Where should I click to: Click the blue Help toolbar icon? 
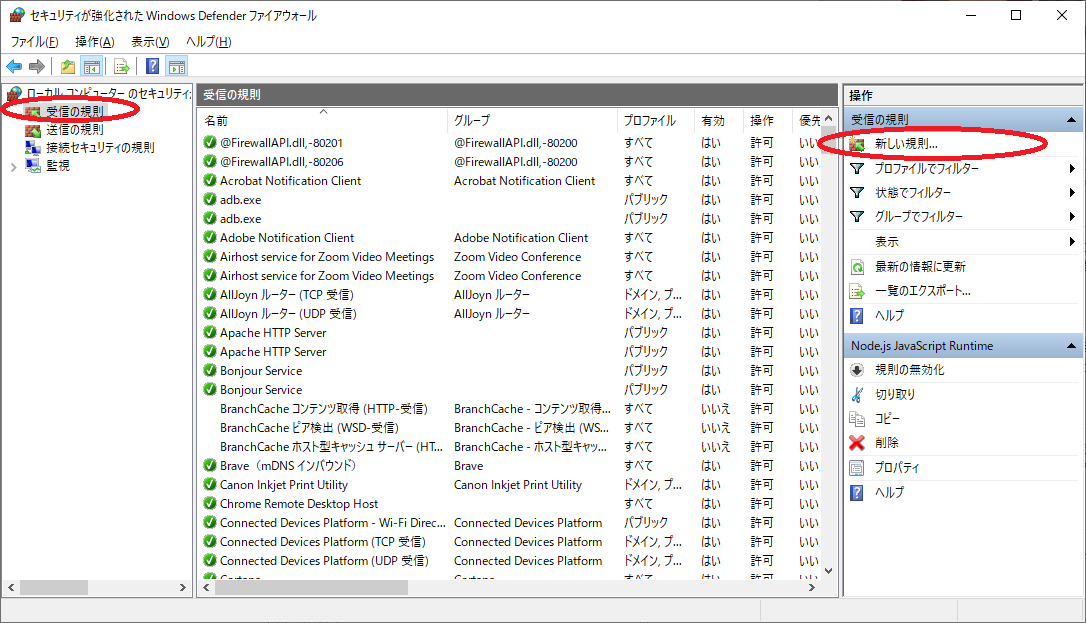point(152,67)
